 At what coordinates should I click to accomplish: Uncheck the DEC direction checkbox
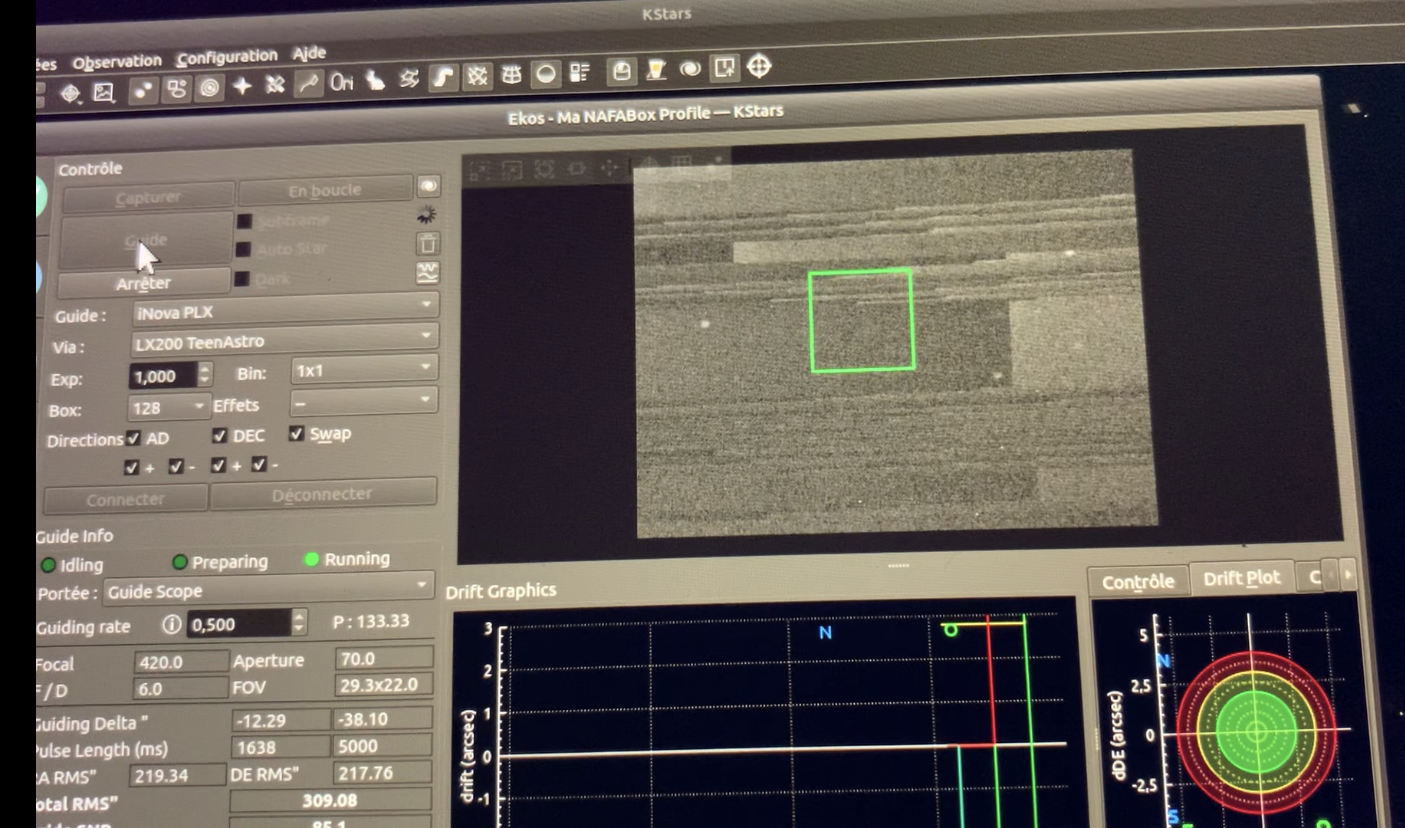[220, 436]
